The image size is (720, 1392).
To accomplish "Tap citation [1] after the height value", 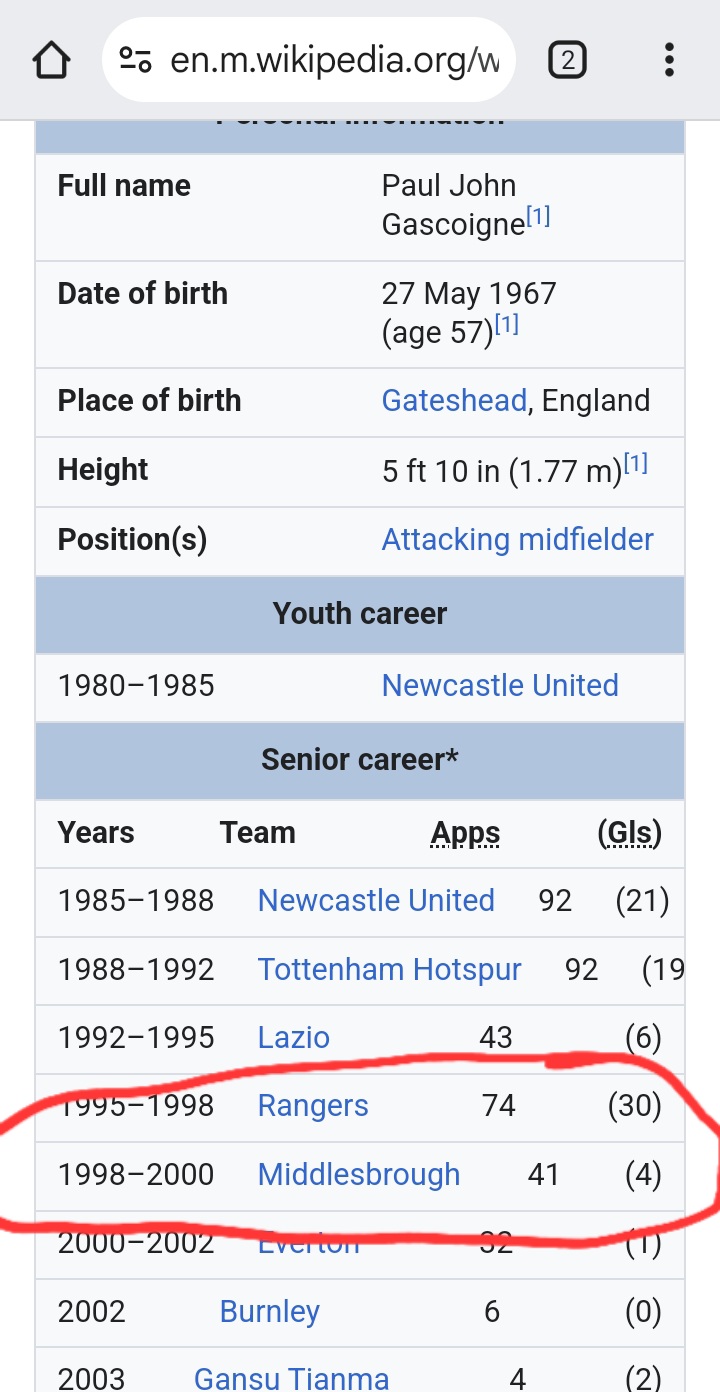I will click(636, 463).
